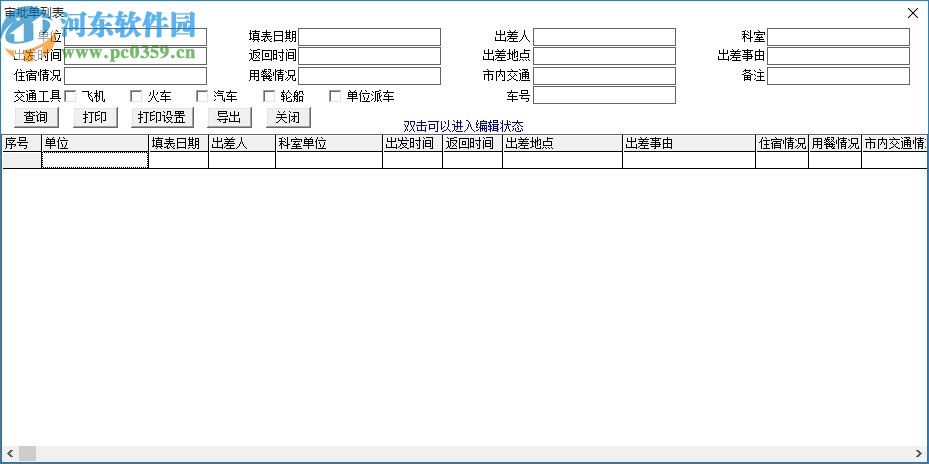This screenshot has height=464, width=929.
Task: Click the 科室单位 column header
Action: [329, 143]
